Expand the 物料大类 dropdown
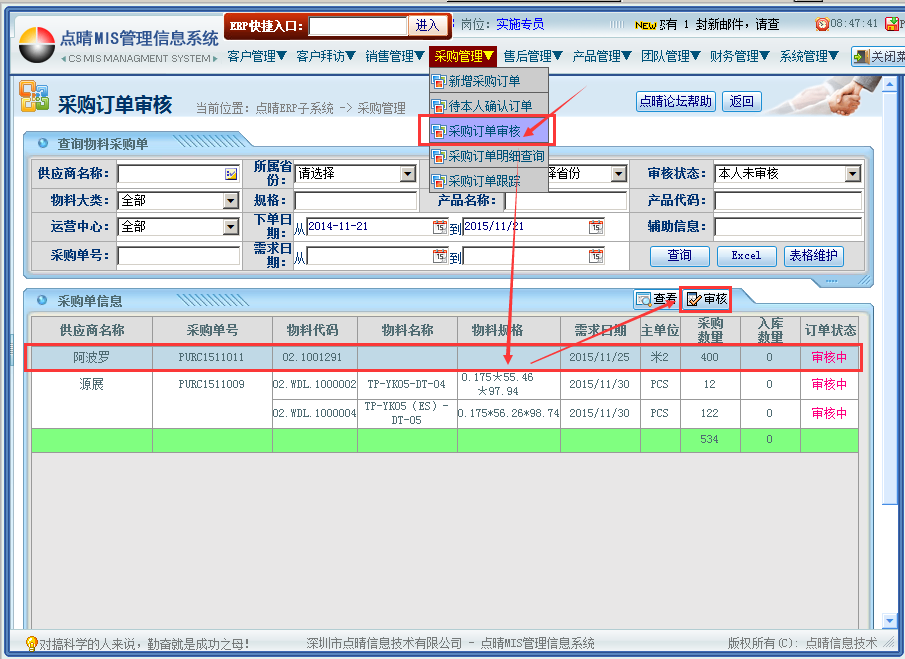This screenshot has width=905, height=659. point(231,201)
